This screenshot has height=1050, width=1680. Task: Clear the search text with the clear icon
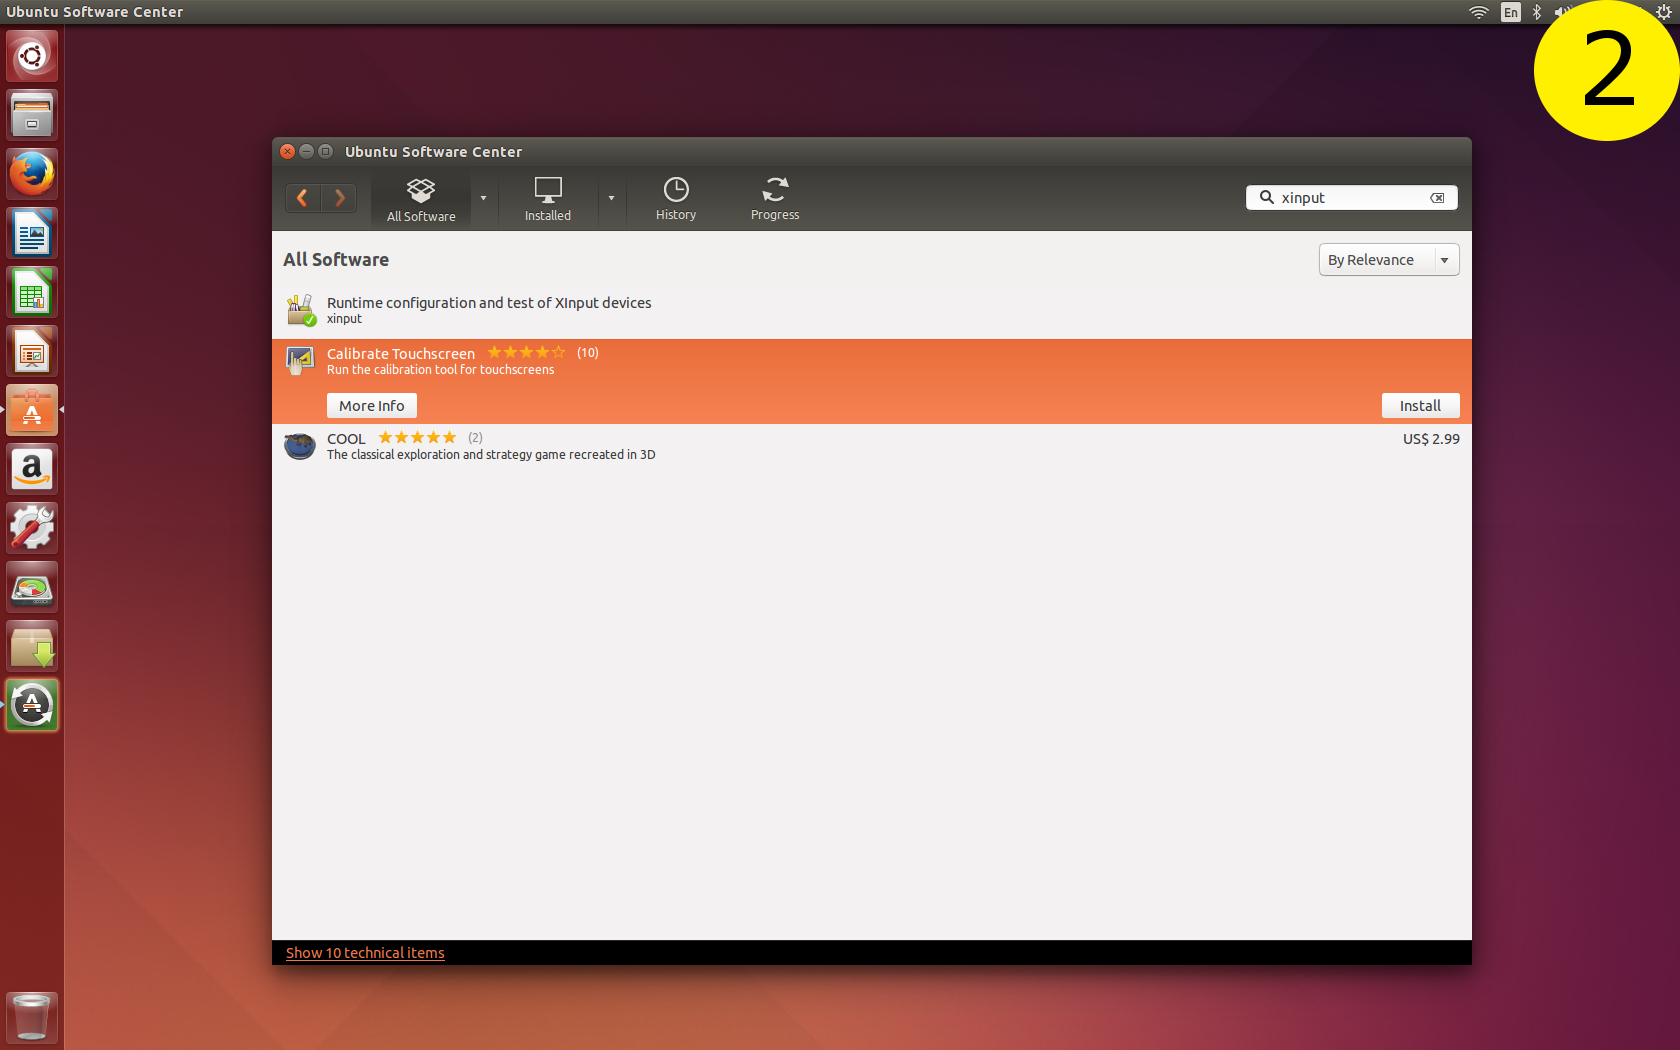click(x=1438, y=198)
